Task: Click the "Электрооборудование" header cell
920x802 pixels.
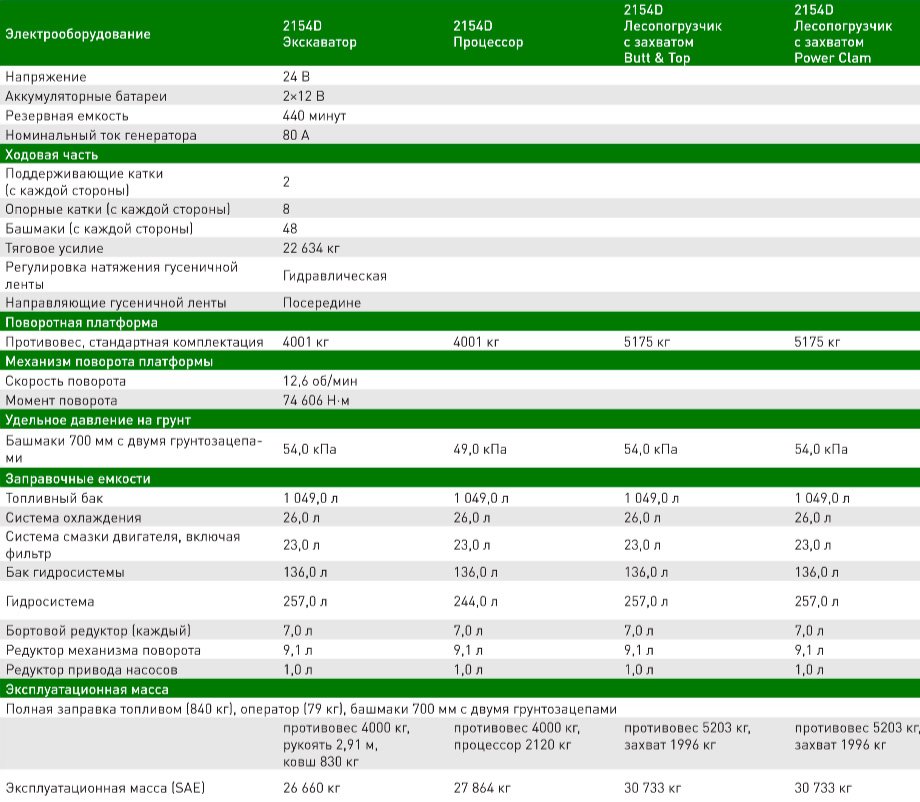Action: tap(78, 34)
